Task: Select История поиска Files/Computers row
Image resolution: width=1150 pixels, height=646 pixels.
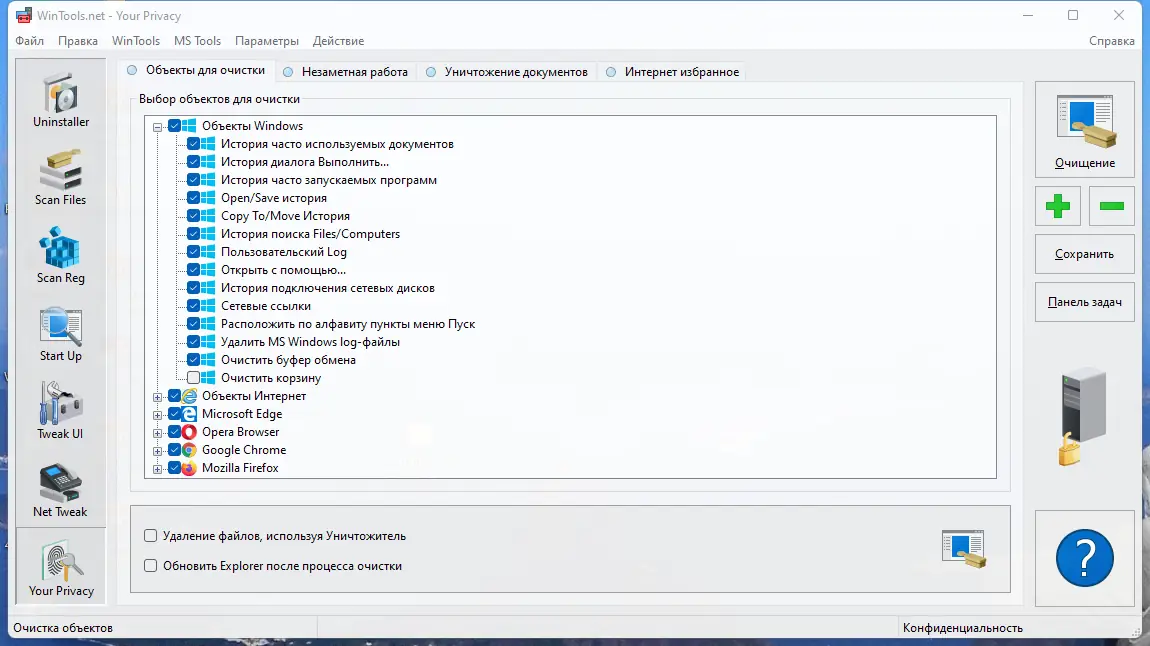Action: [310, 234]
